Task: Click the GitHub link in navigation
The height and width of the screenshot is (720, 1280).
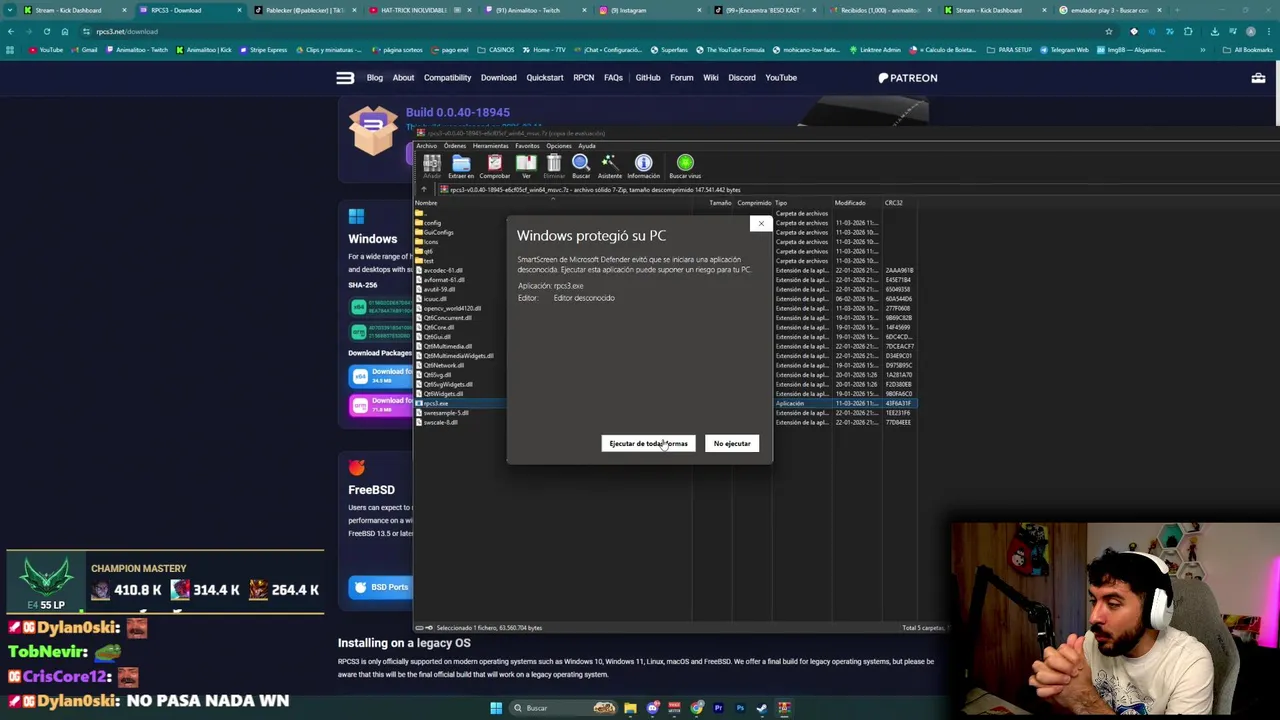Action: pos(648,78)
